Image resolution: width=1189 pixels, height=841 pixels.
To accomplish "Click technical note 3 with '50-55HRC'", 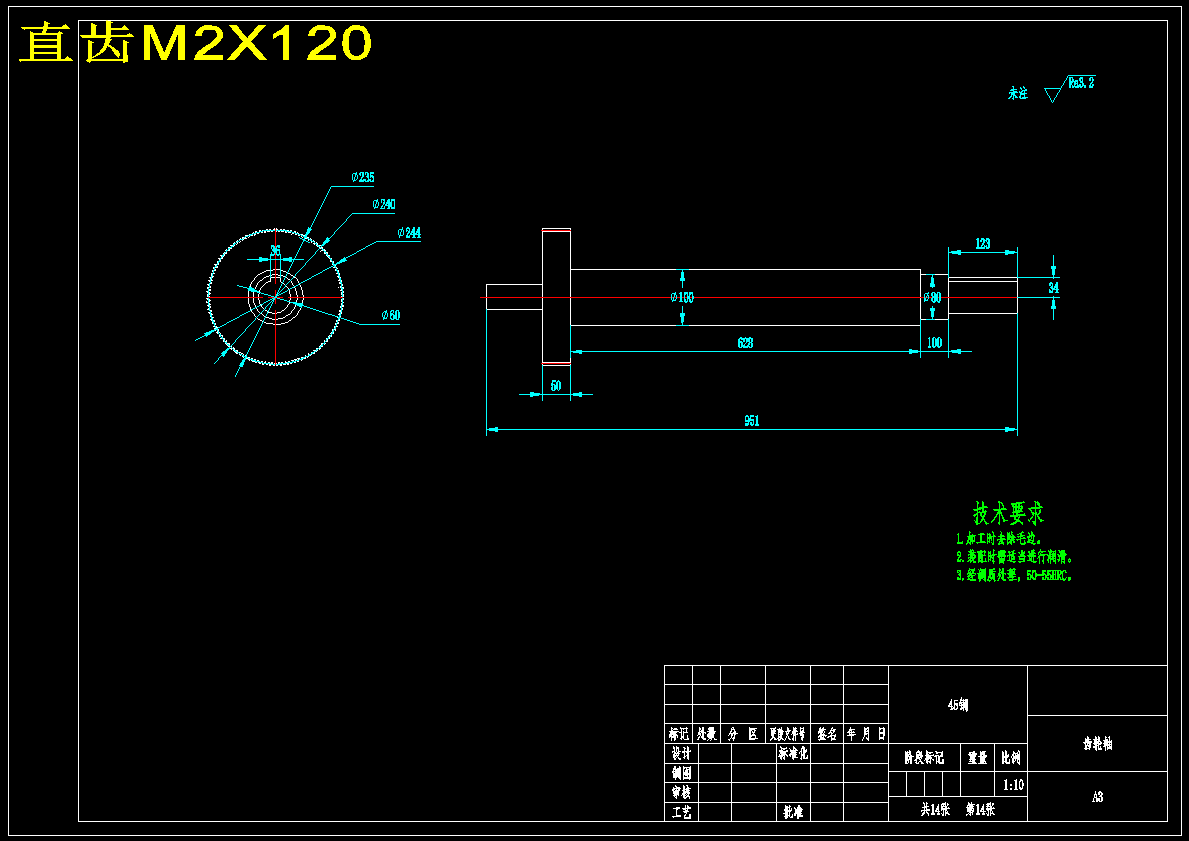I will [x=1015, y=576].
